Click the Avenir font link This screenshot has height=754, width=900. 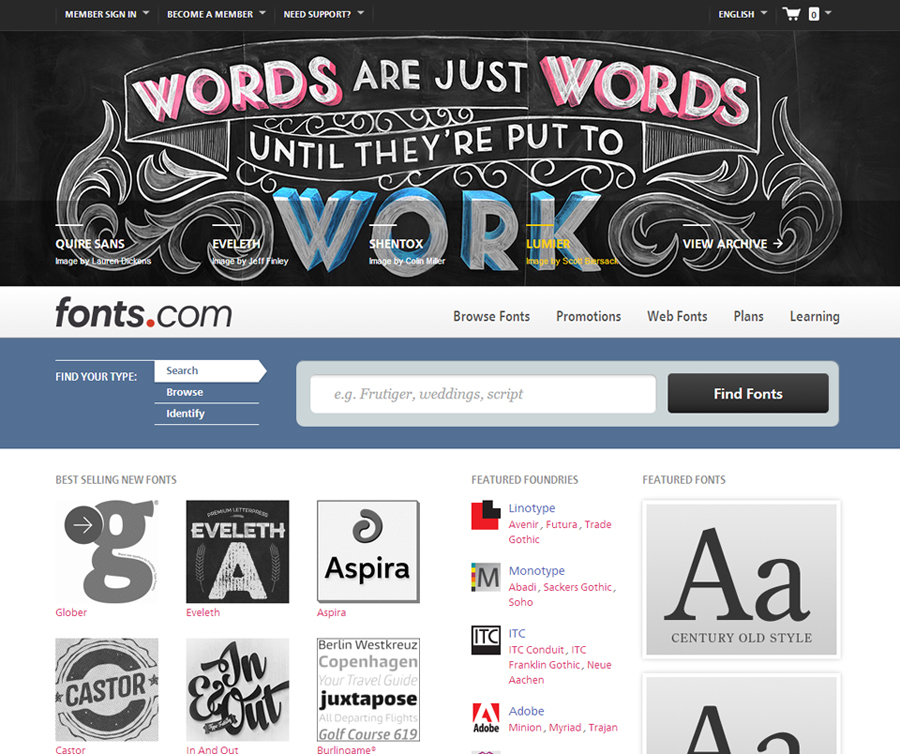(x=523, y=524)
